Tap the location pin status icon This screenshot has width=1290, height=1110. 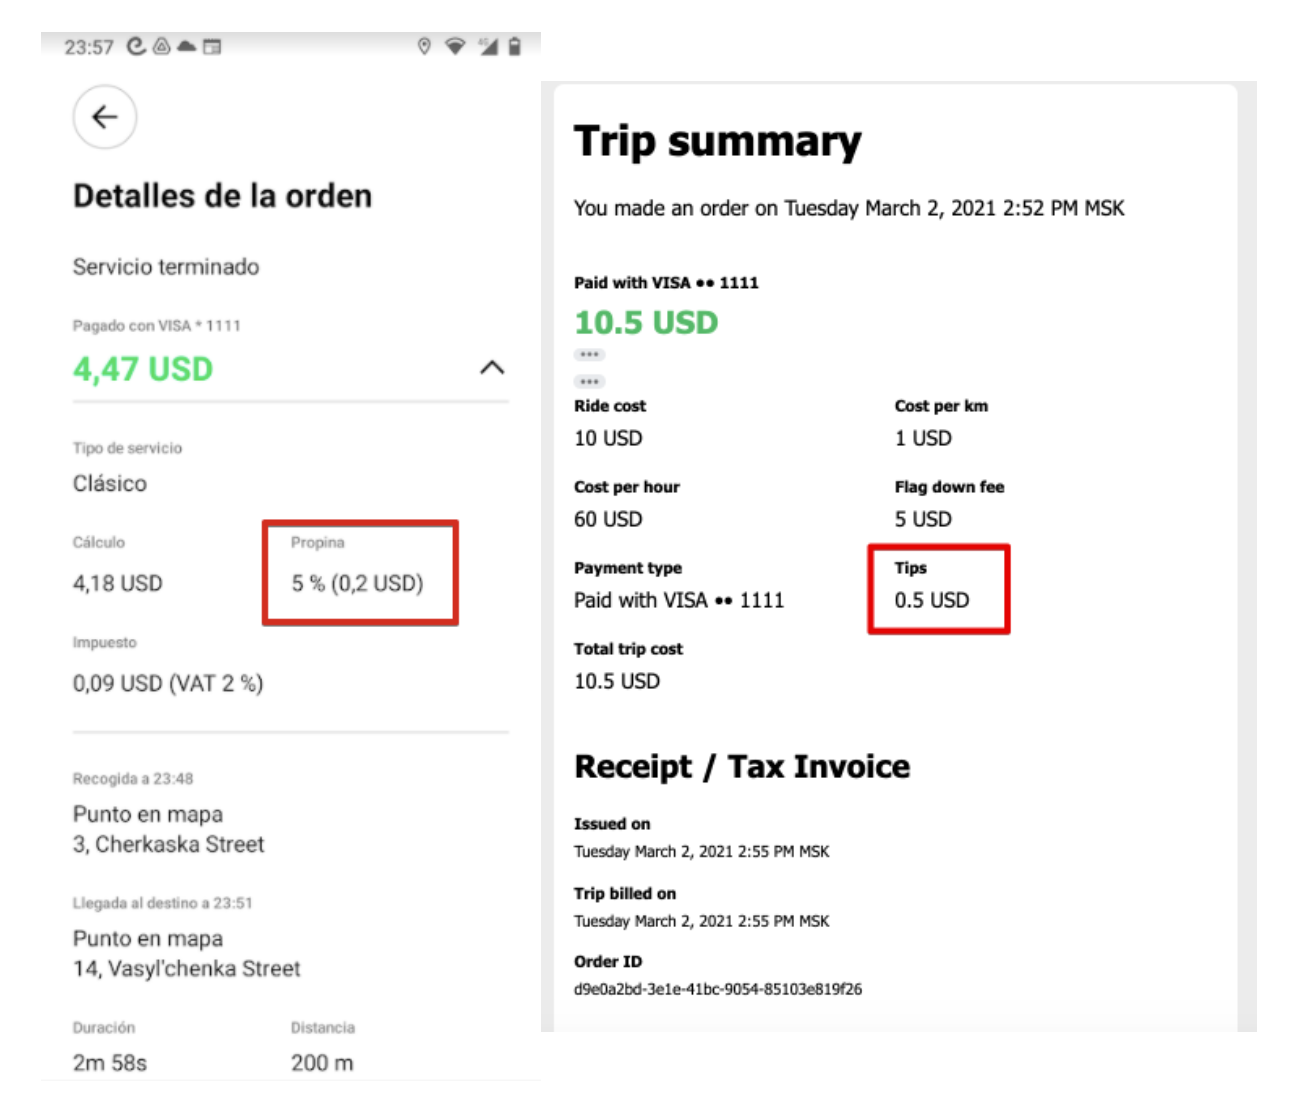(424, 46)
